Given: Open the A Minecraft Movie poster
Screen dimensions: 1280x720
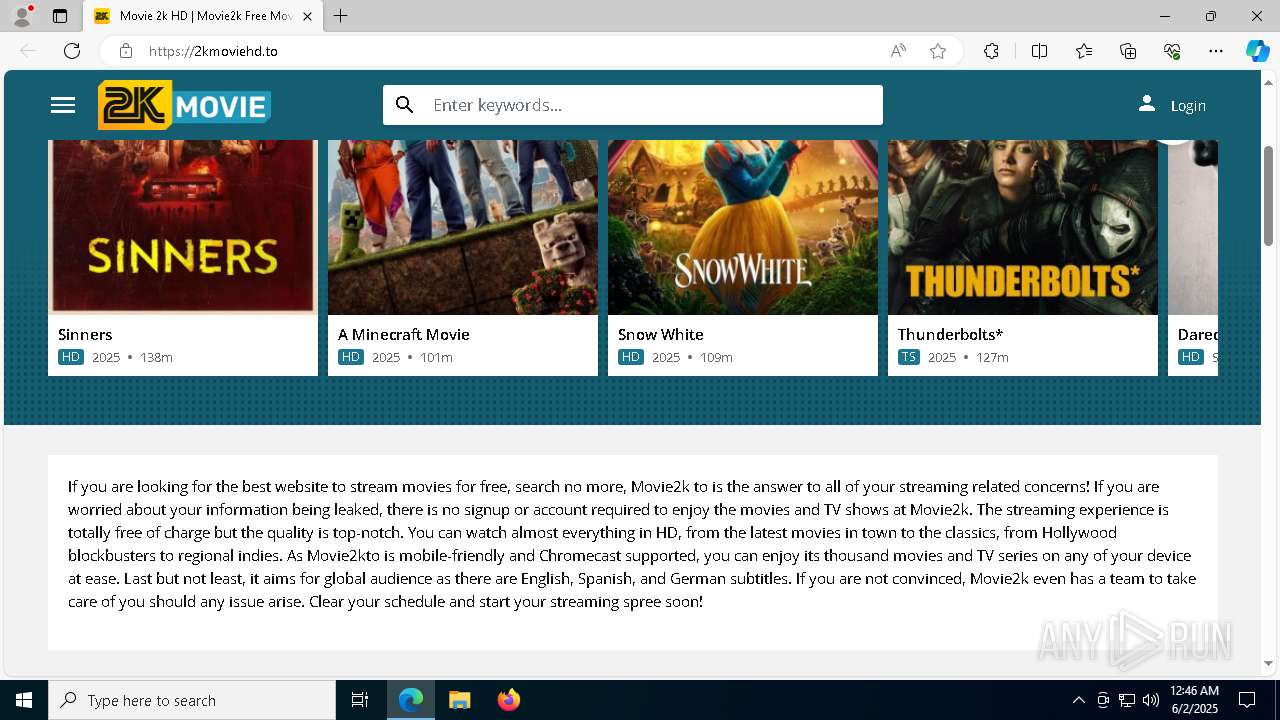Looking at the screenshot, I should 463,227.
